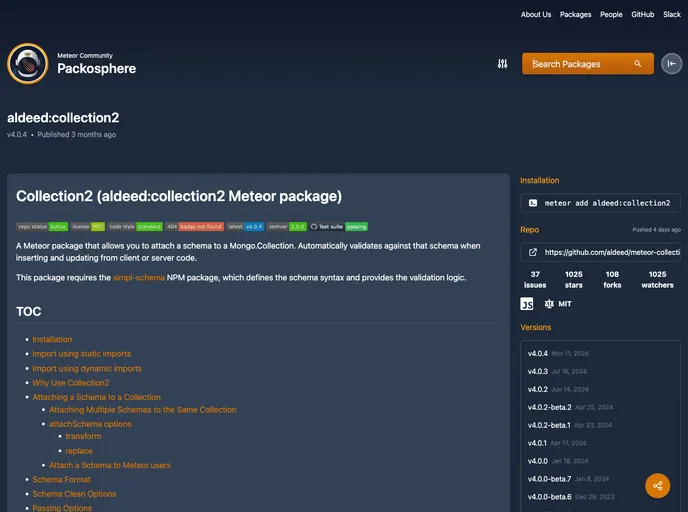The width and height of the screenshot is (688, 512).
Task: Jump to Schema Format in TOC
Action: pyautogui.click(x=61, y=480)
